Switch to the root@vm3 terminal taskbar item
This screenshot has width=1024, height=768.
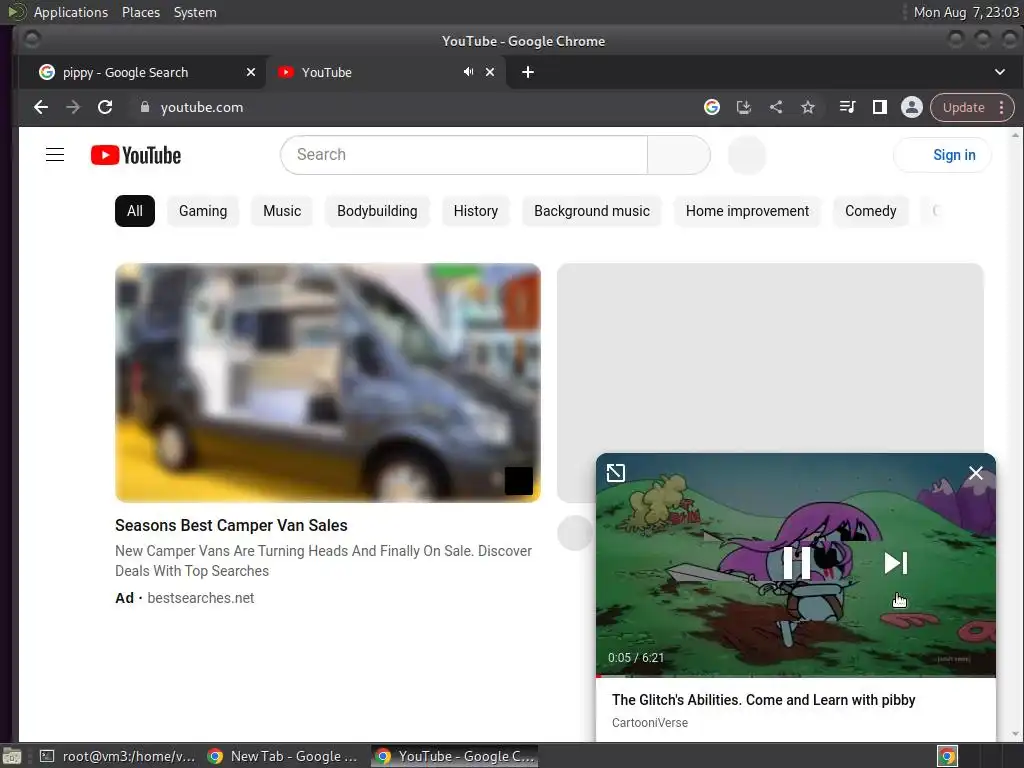pos(118,756)
